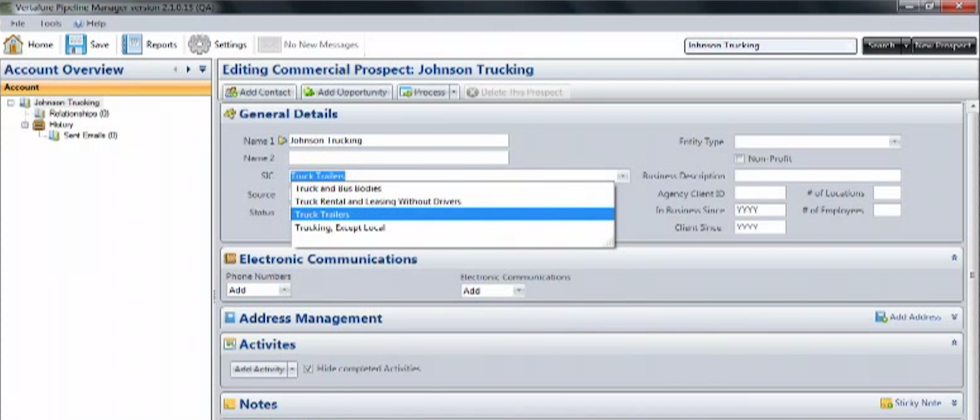The height and width of the screenshot is (420, 980).
Task: Click Delete this Prospect button
Action: coord(516,92)
